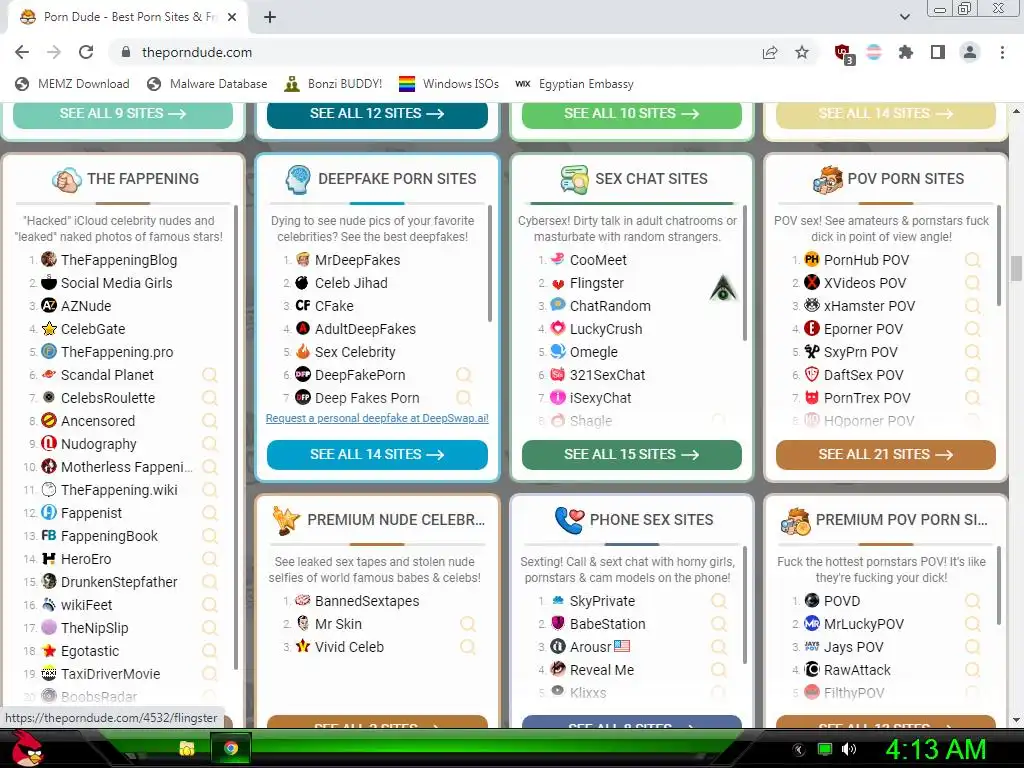The image size is (1024, 768).
Task: Open the uBlock shield extension icon
Action: (x=843, y=53)
